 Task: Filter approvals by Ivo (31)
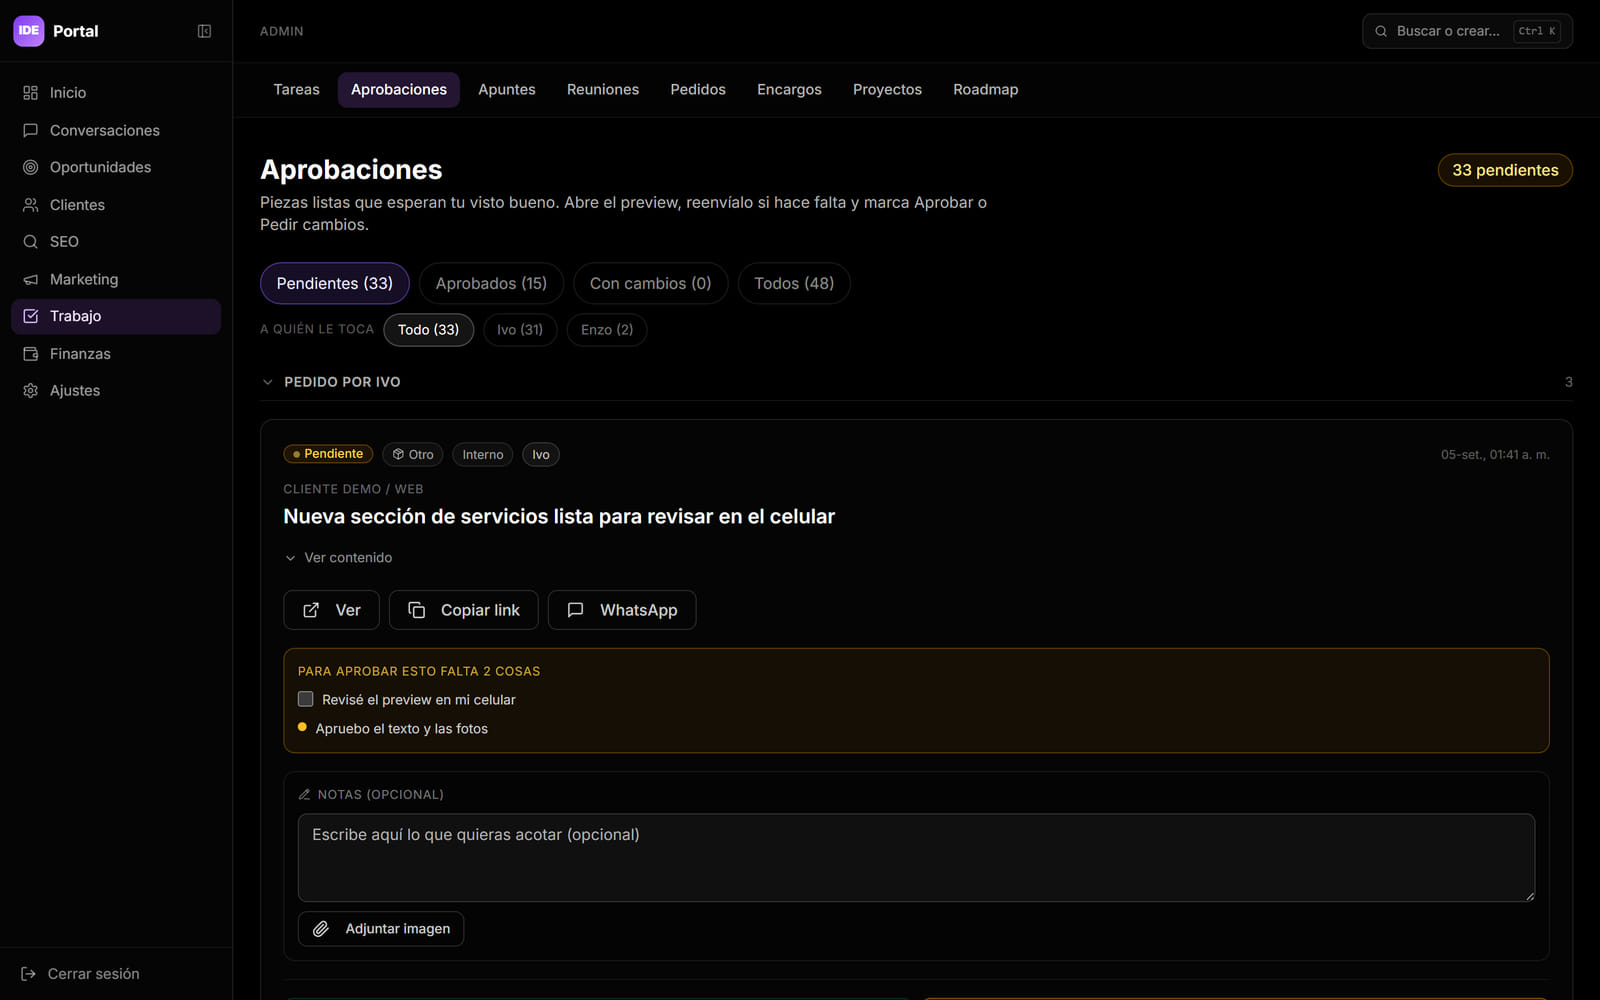tap(520, 330)
